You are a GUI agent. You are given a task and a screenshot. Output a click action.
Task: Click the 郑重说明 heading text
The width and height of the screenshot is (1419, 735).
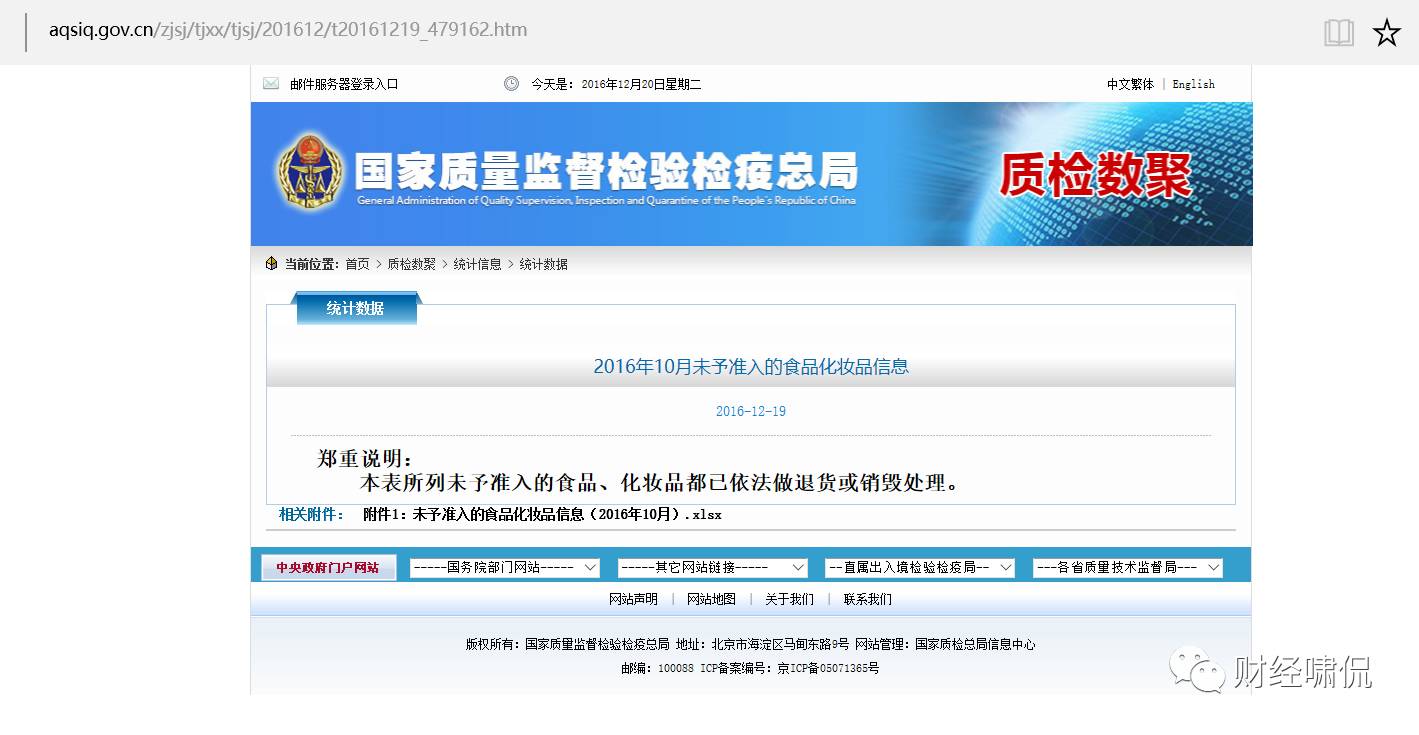tap(365, 458)
